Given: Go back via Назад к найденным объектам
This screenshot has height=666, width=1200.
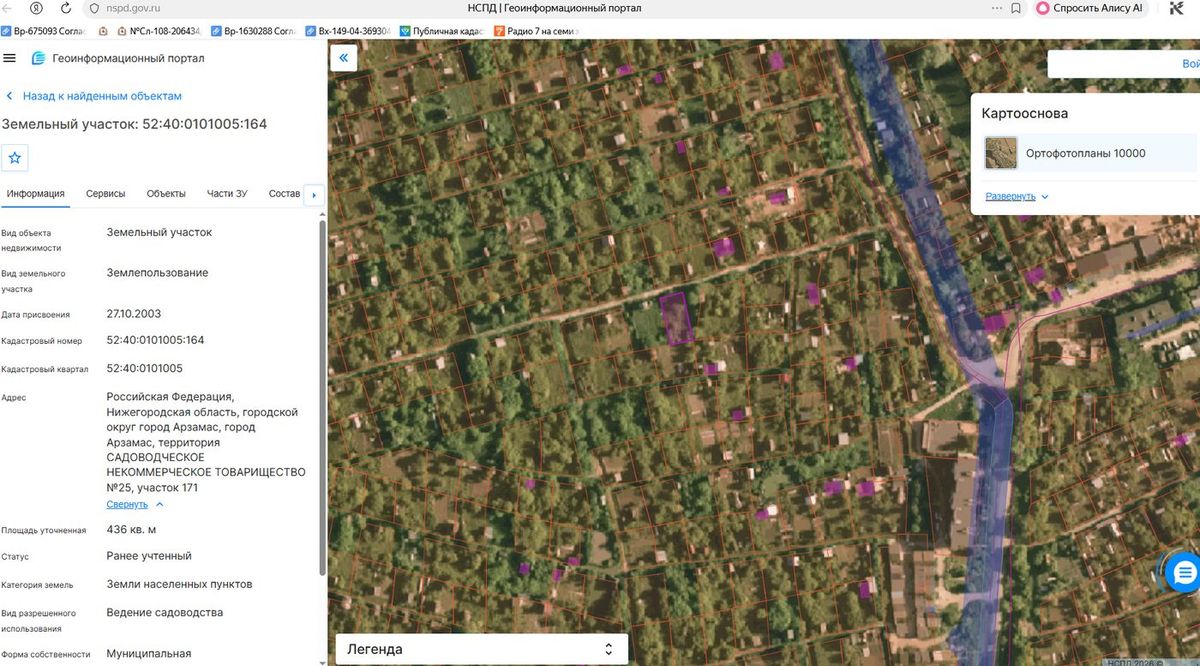Looking at the screenshot, I should pos(94,96).
